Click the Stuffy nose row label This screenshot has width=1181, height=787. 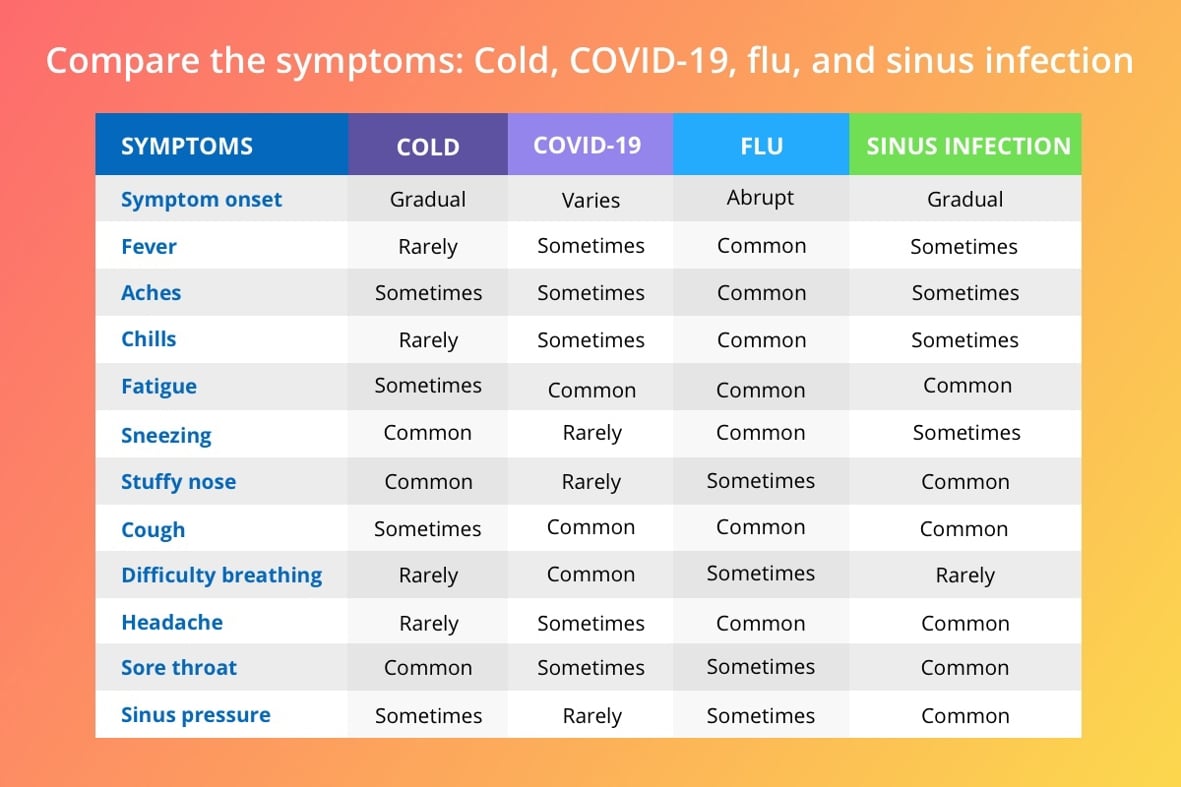tap(179, 482)
